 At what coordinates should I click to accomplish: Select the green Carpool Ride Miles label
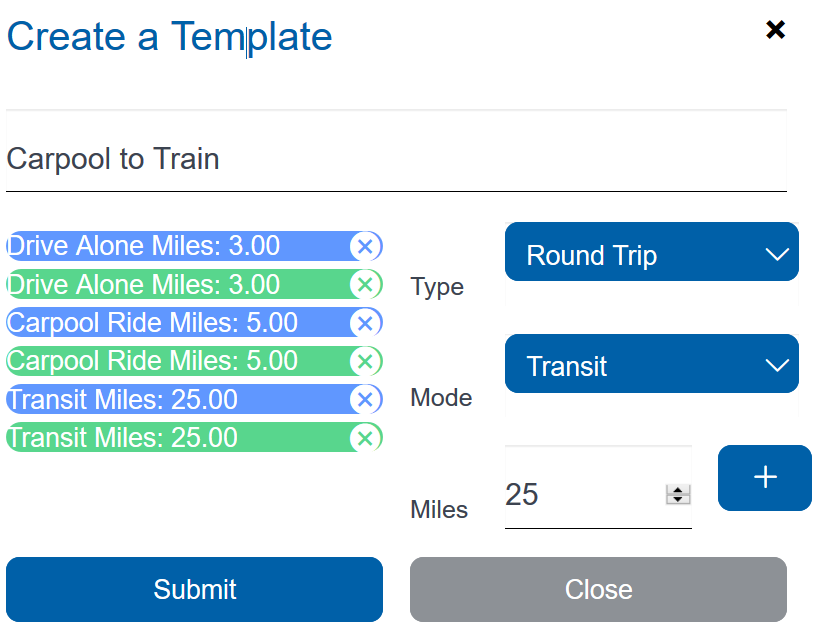(152, 361)
